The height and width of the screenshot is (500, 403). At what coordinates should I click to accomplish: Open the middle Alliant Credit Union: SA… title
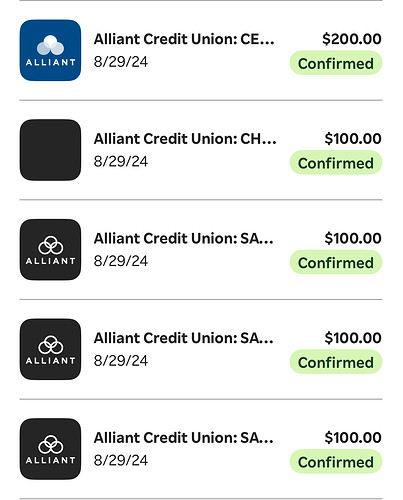(184, 338)
